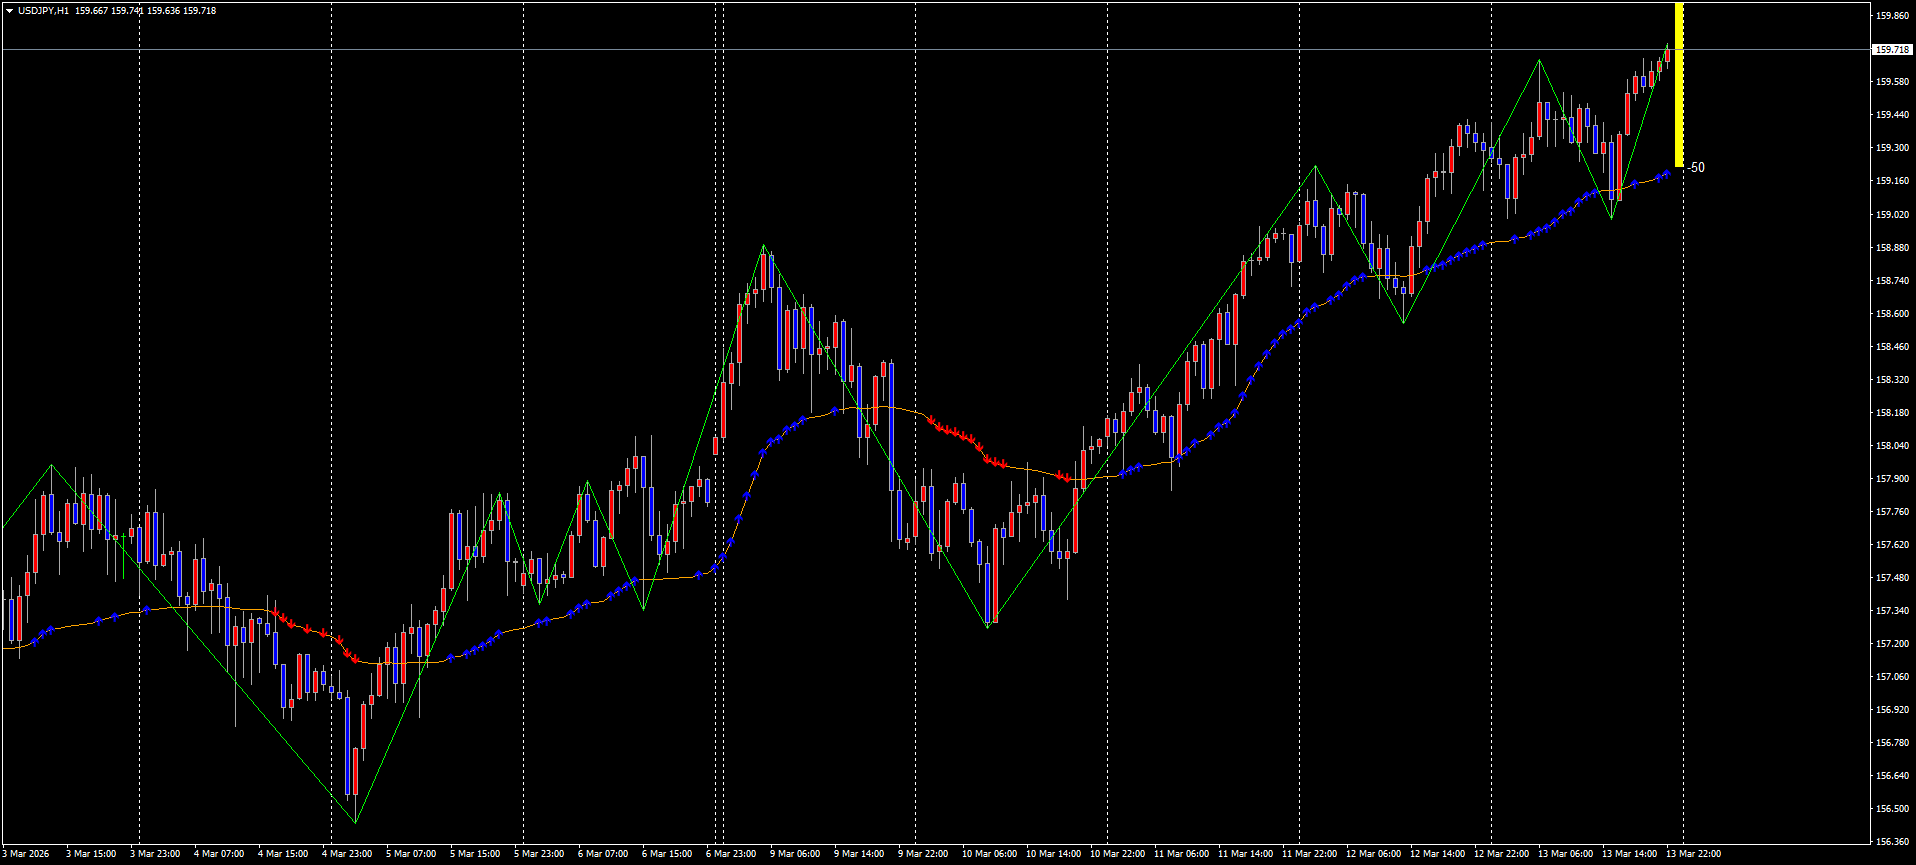
Task: Click the 12 Mar 14:00 time axis label
Action: (1437, 854)
